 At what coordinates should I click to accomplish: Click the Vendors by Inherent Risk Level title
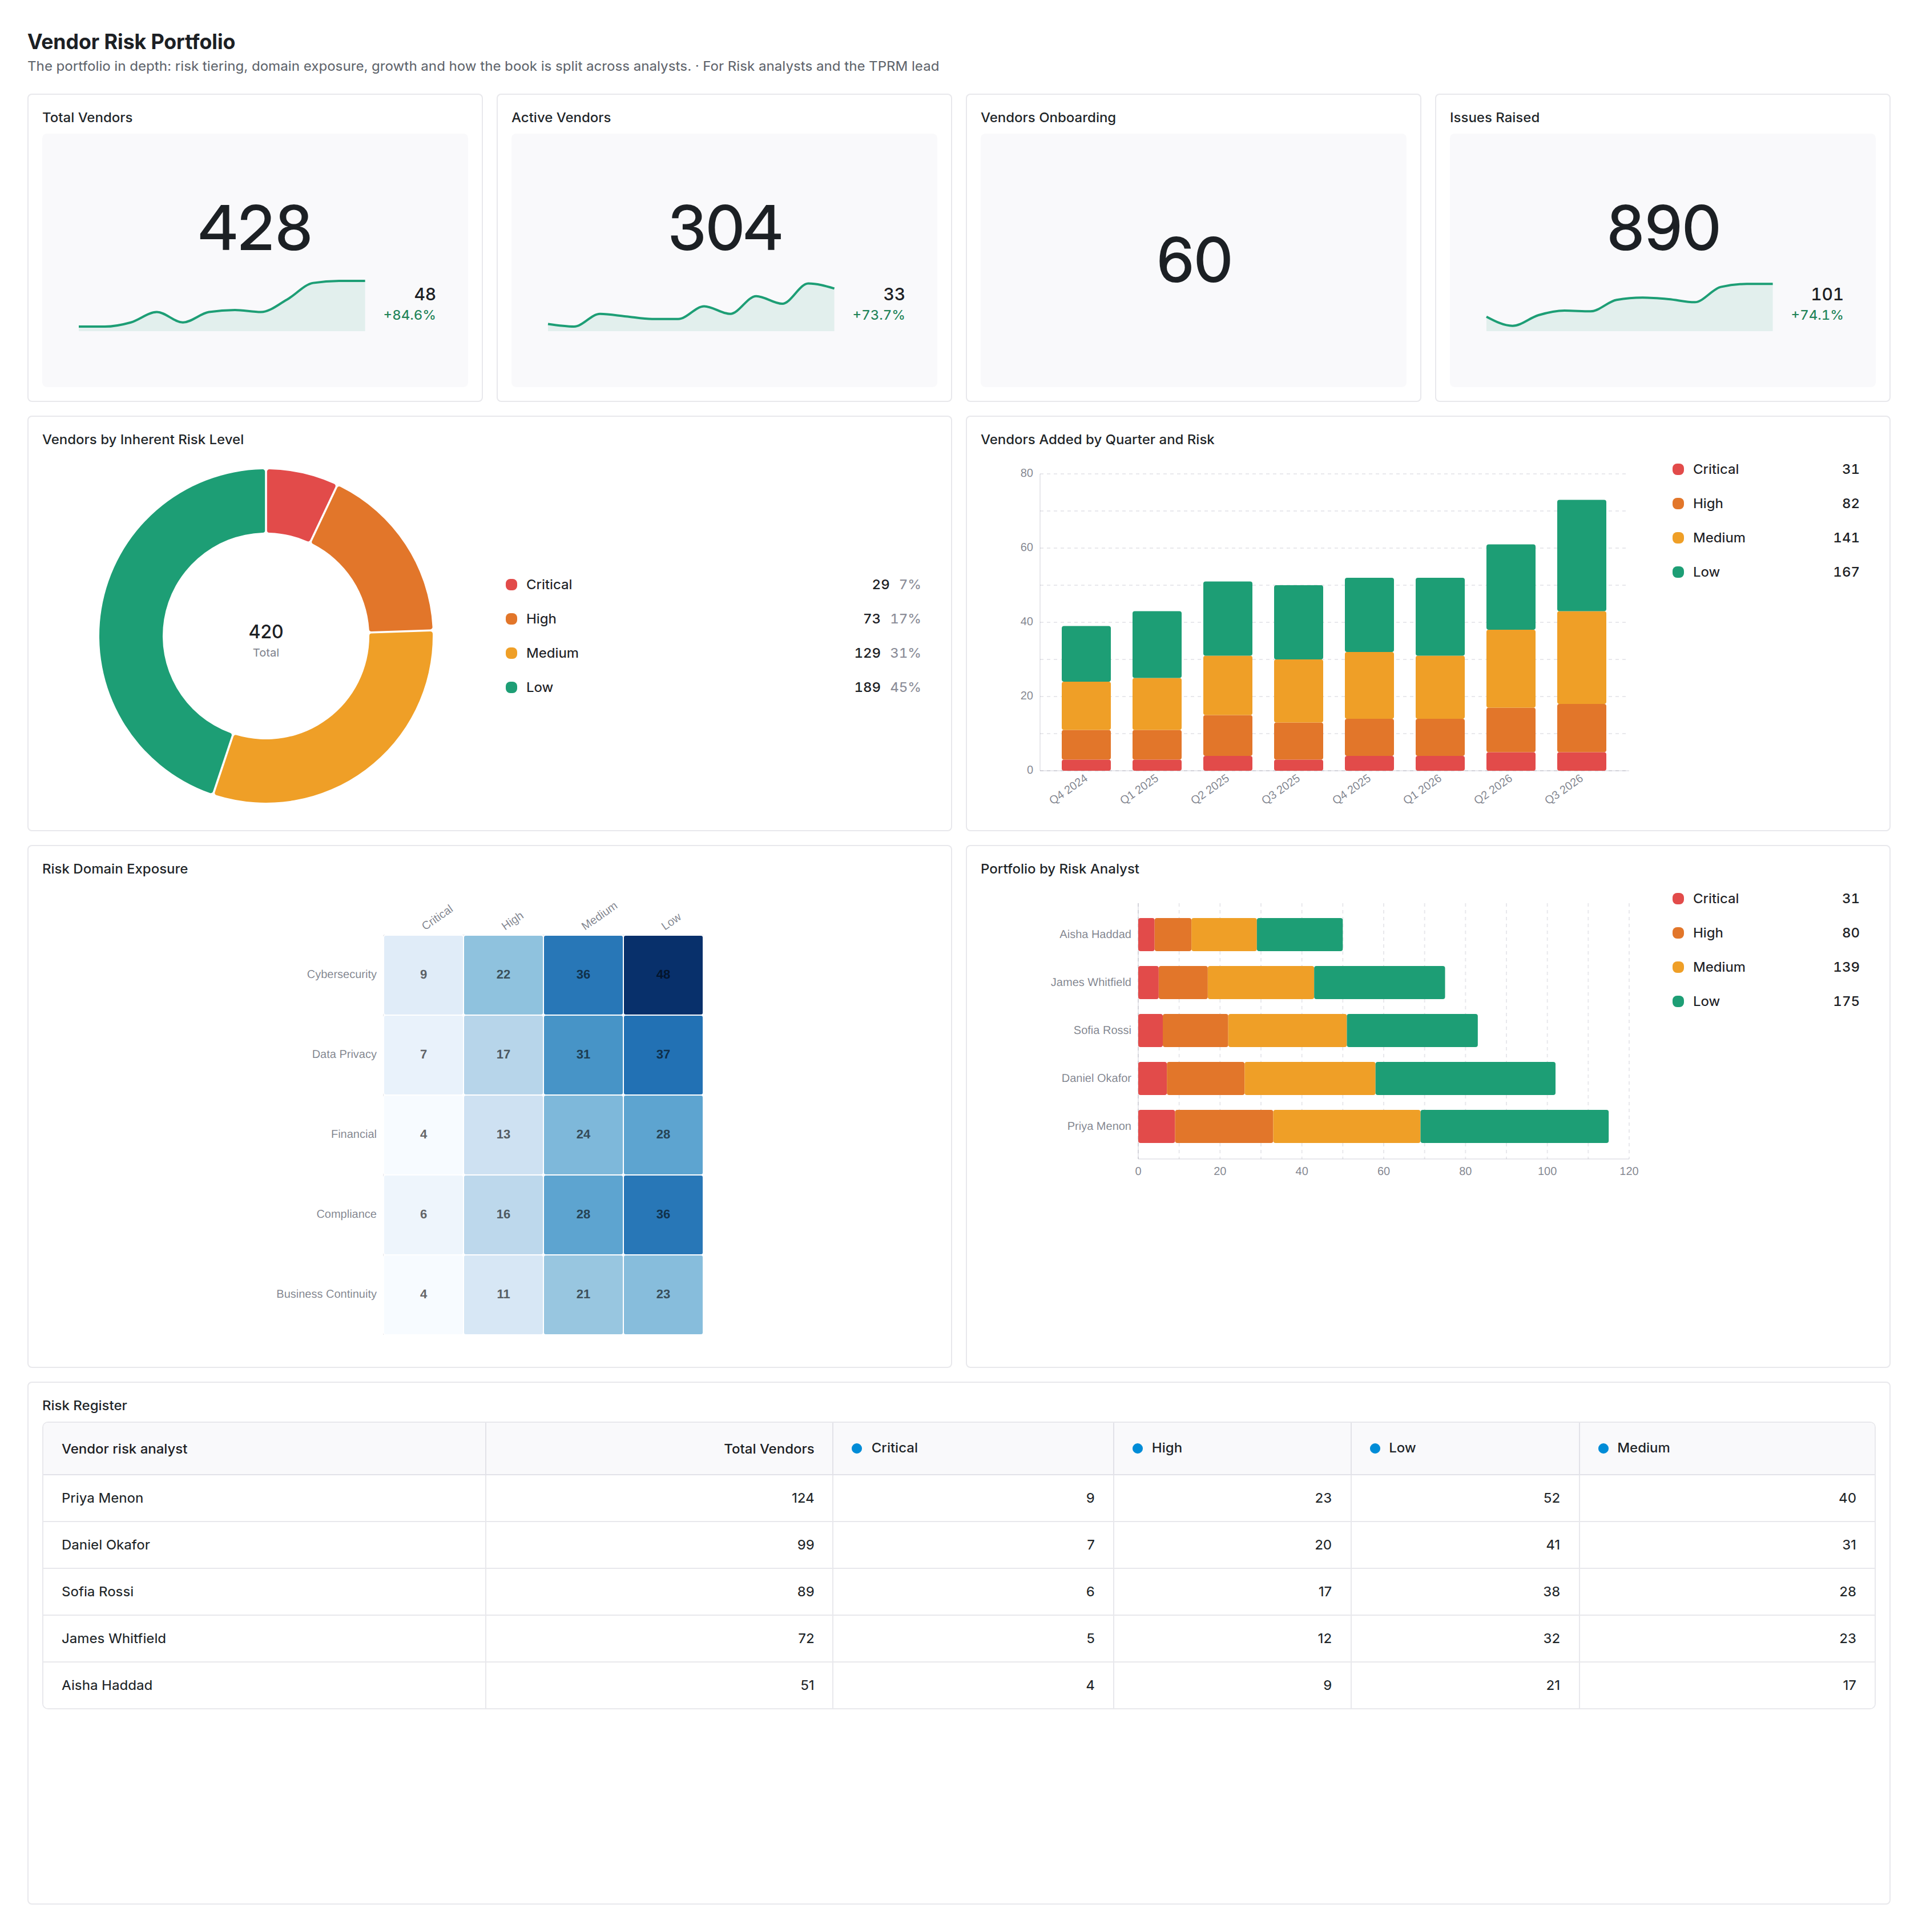[143, 440]
